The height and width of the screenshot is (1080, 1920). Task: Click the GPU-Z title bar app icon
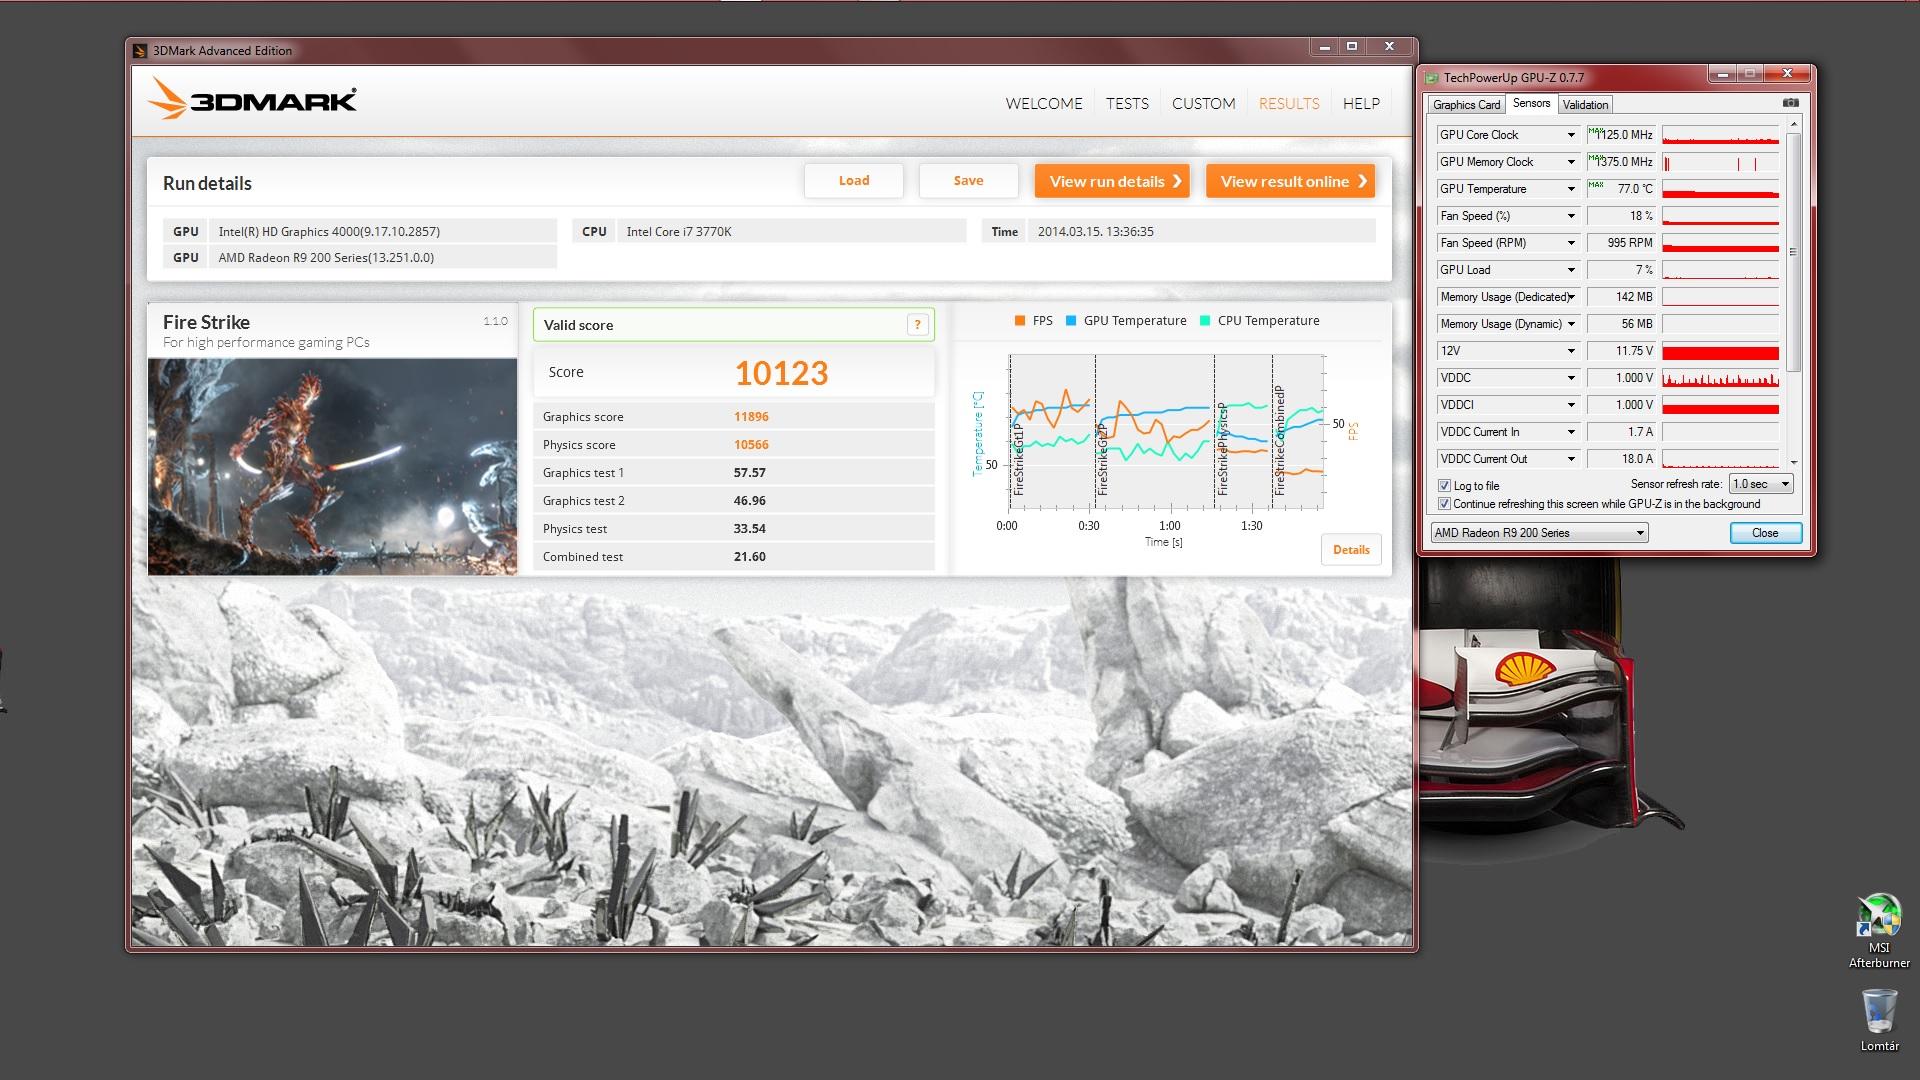[1432, 77]
